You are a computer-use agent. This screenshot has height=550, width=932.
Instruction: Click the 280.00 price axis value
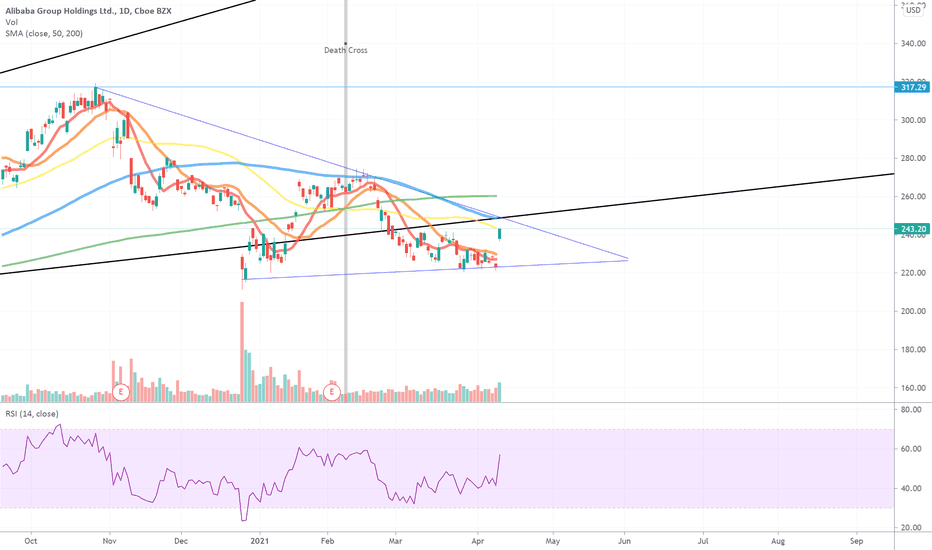pos(914,158)
